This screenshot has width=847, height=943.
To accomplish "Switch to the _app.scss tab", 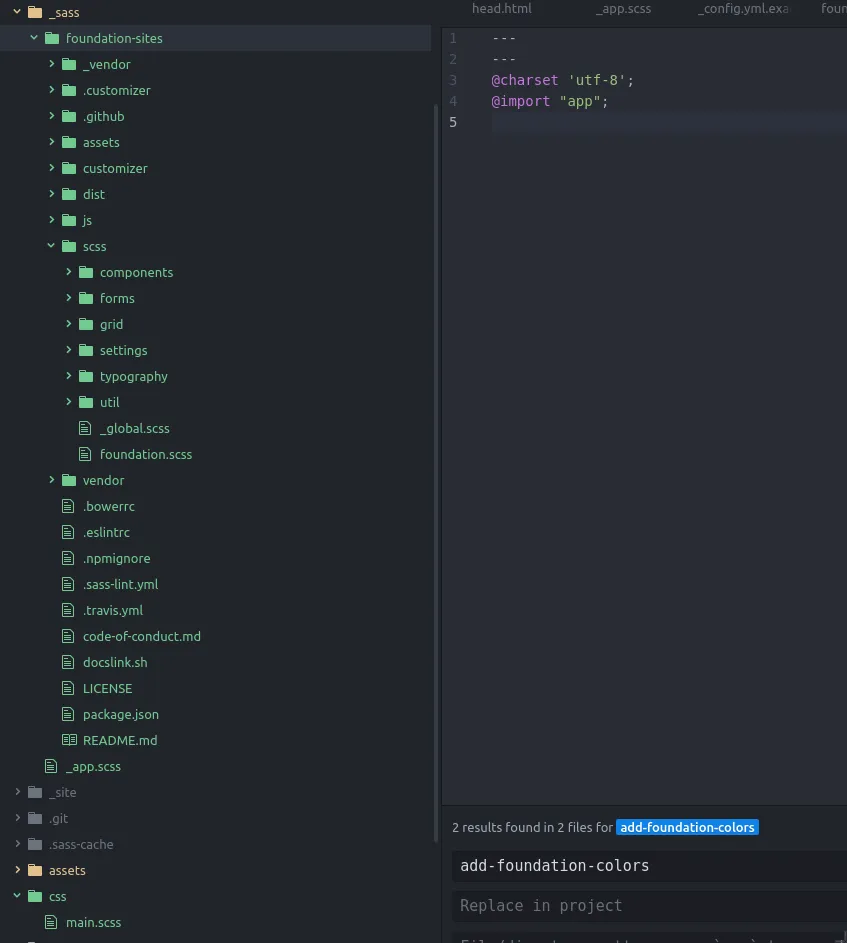I will coord(623,8).
